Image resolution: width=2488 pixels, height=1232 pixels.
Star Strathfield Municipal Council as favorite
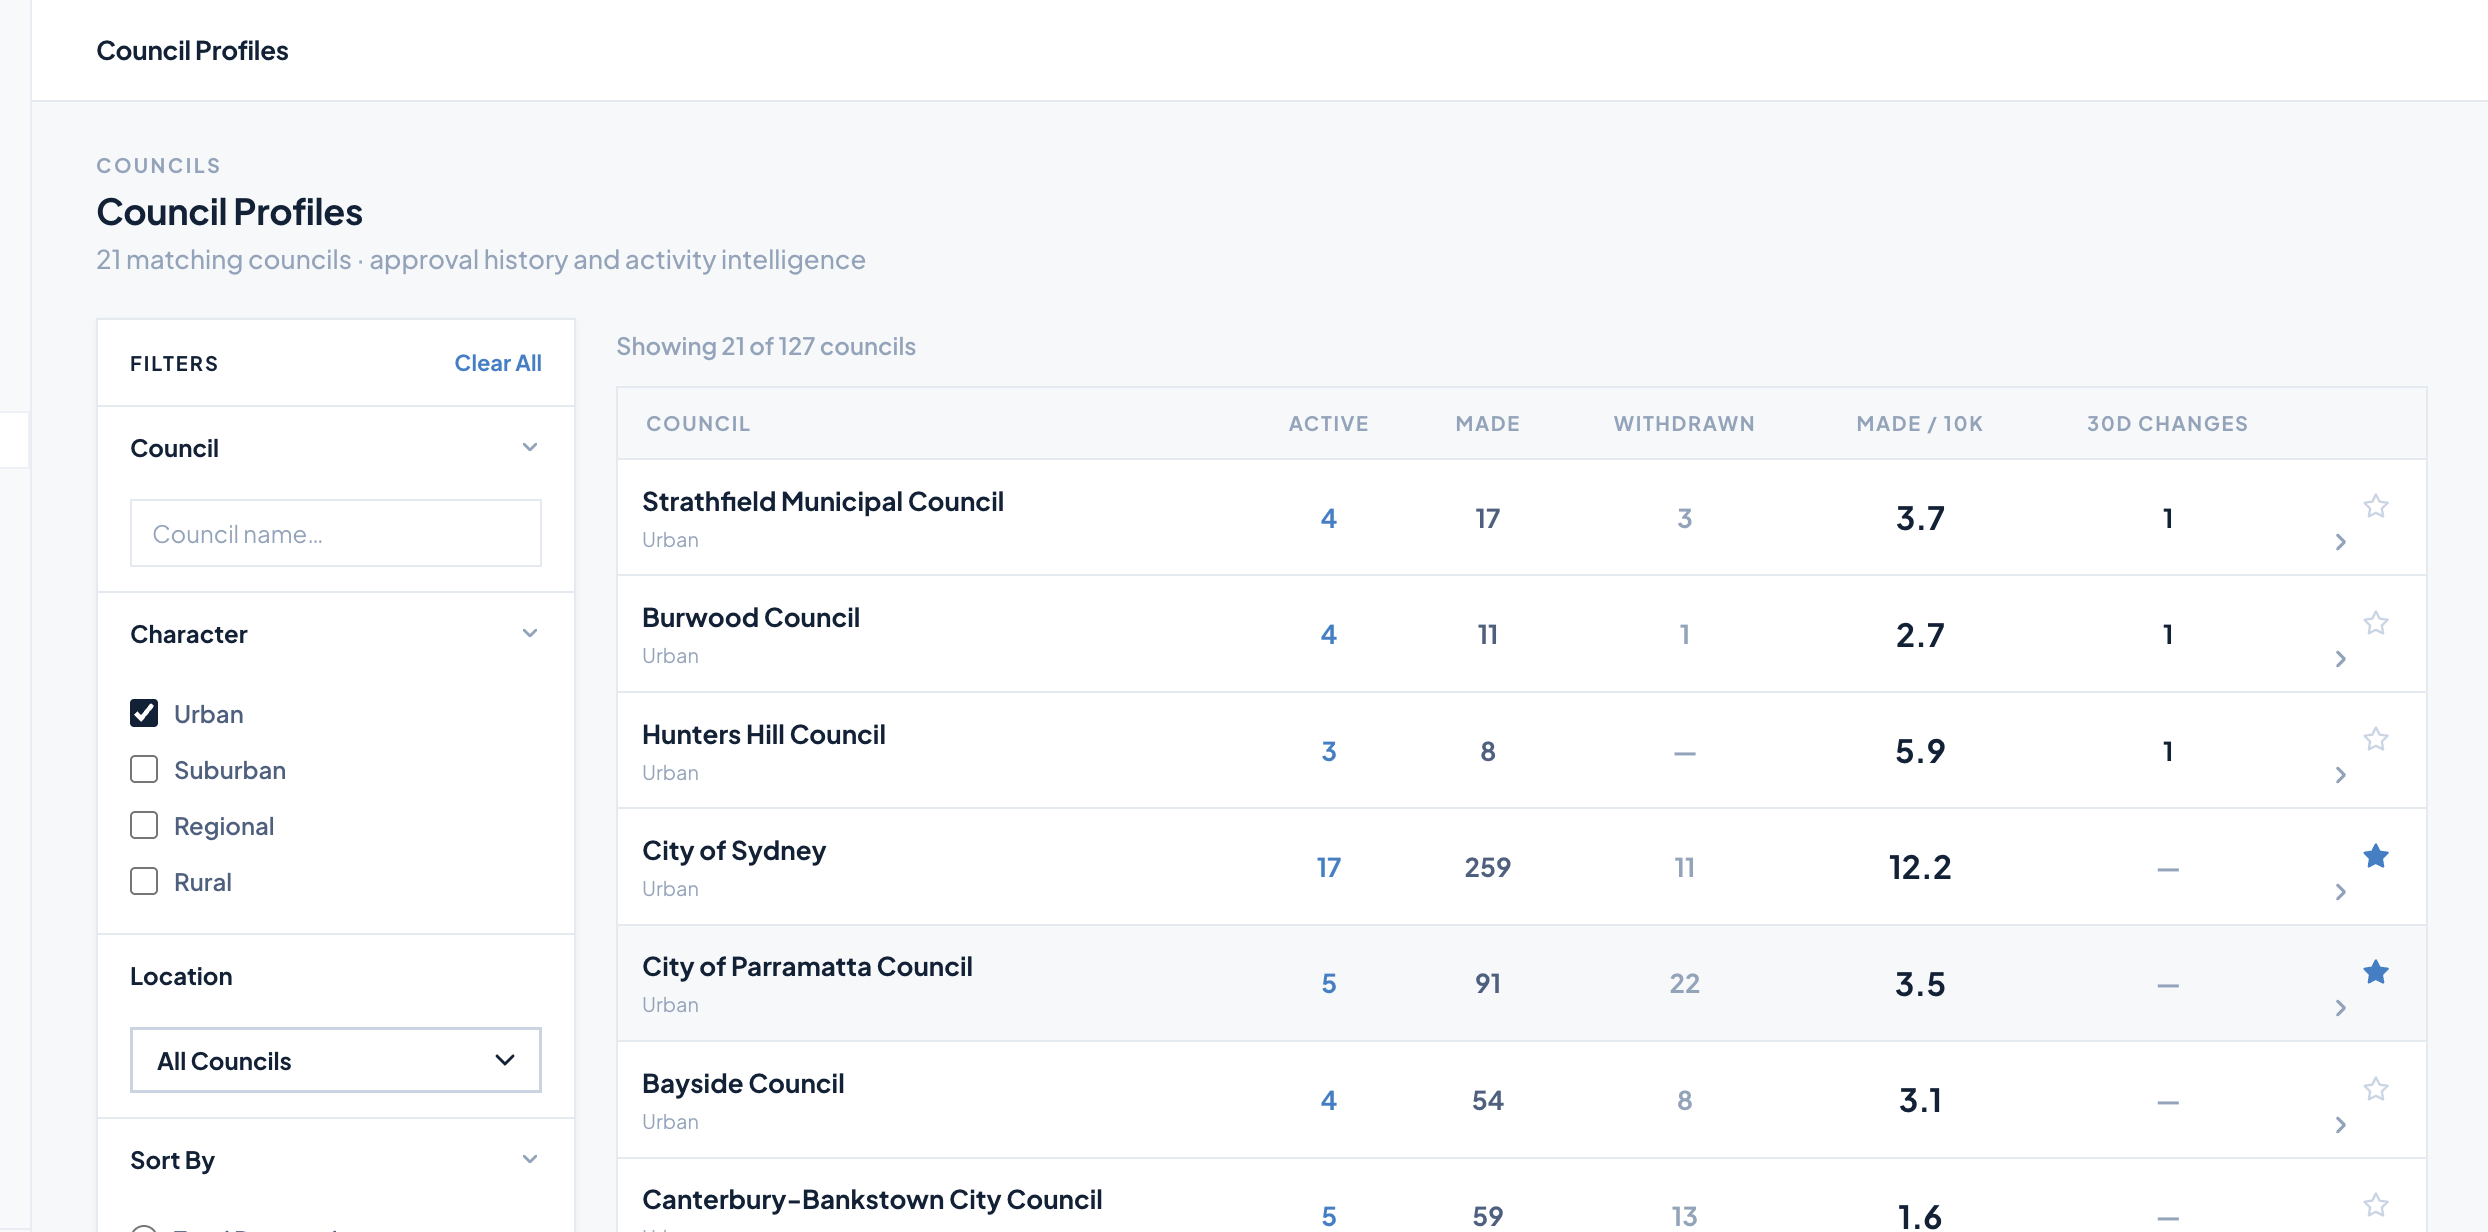point(2376,506)
